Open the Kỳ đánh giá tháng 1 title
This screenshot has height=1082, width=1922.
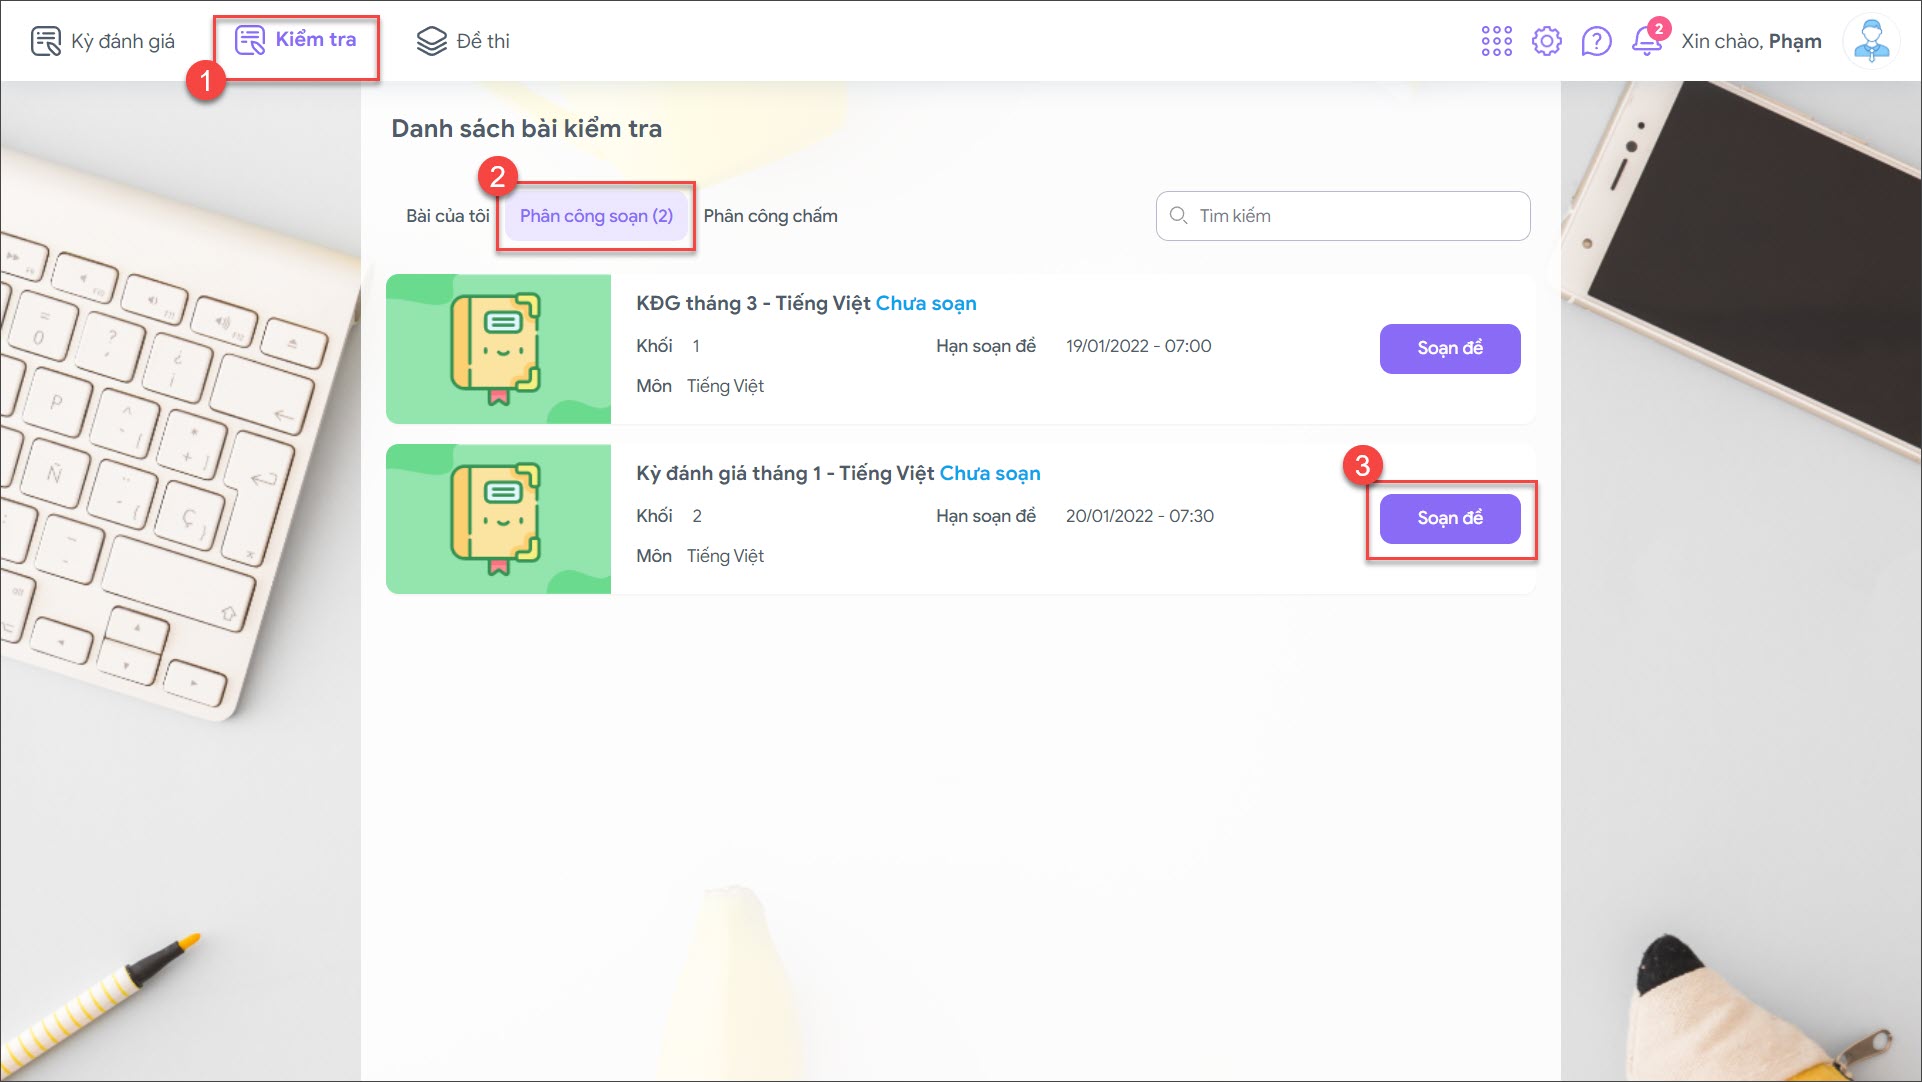click(785, 473)
